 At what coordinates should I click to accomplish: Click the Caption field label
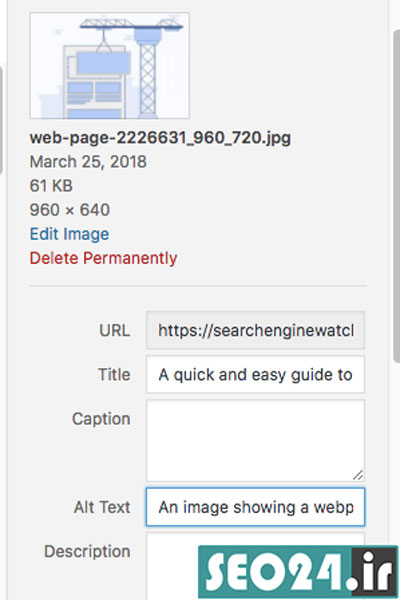click(101, 418)
